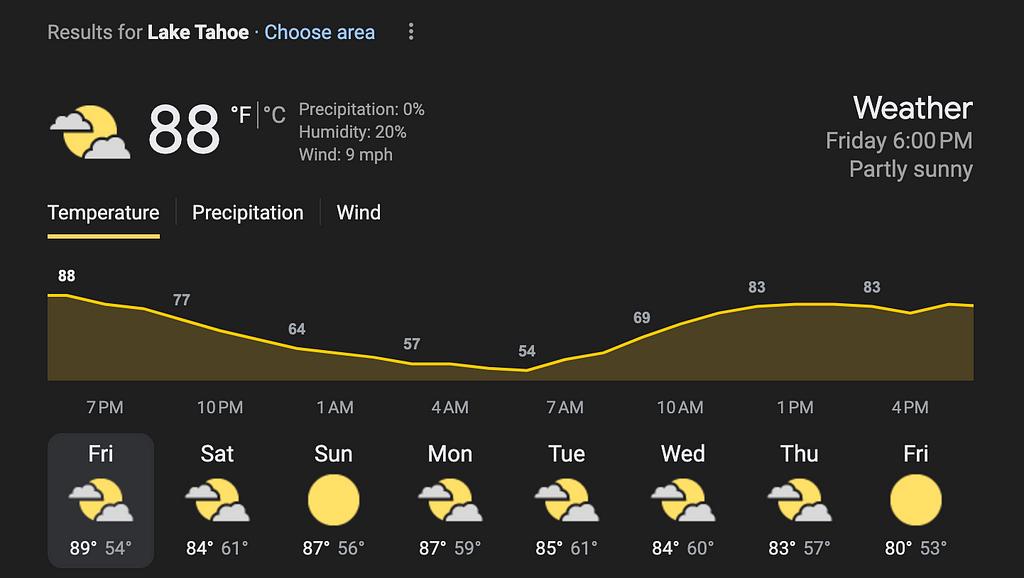Click the 10 PM time label
Screen dimensions: 1024x578
point(220,407)
